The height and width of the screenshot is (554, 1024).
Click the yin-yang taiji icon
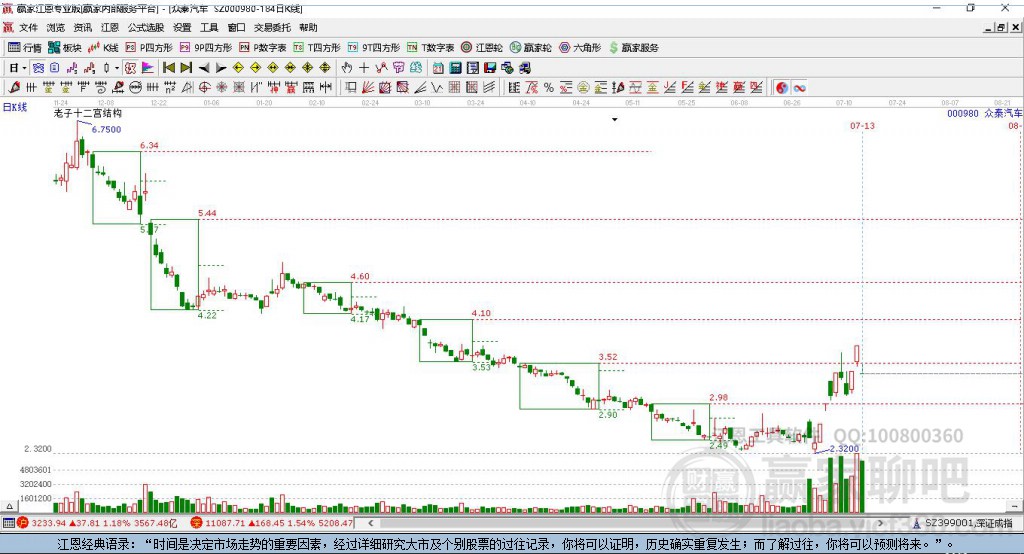pyautogui.click(x=782, y=88)
